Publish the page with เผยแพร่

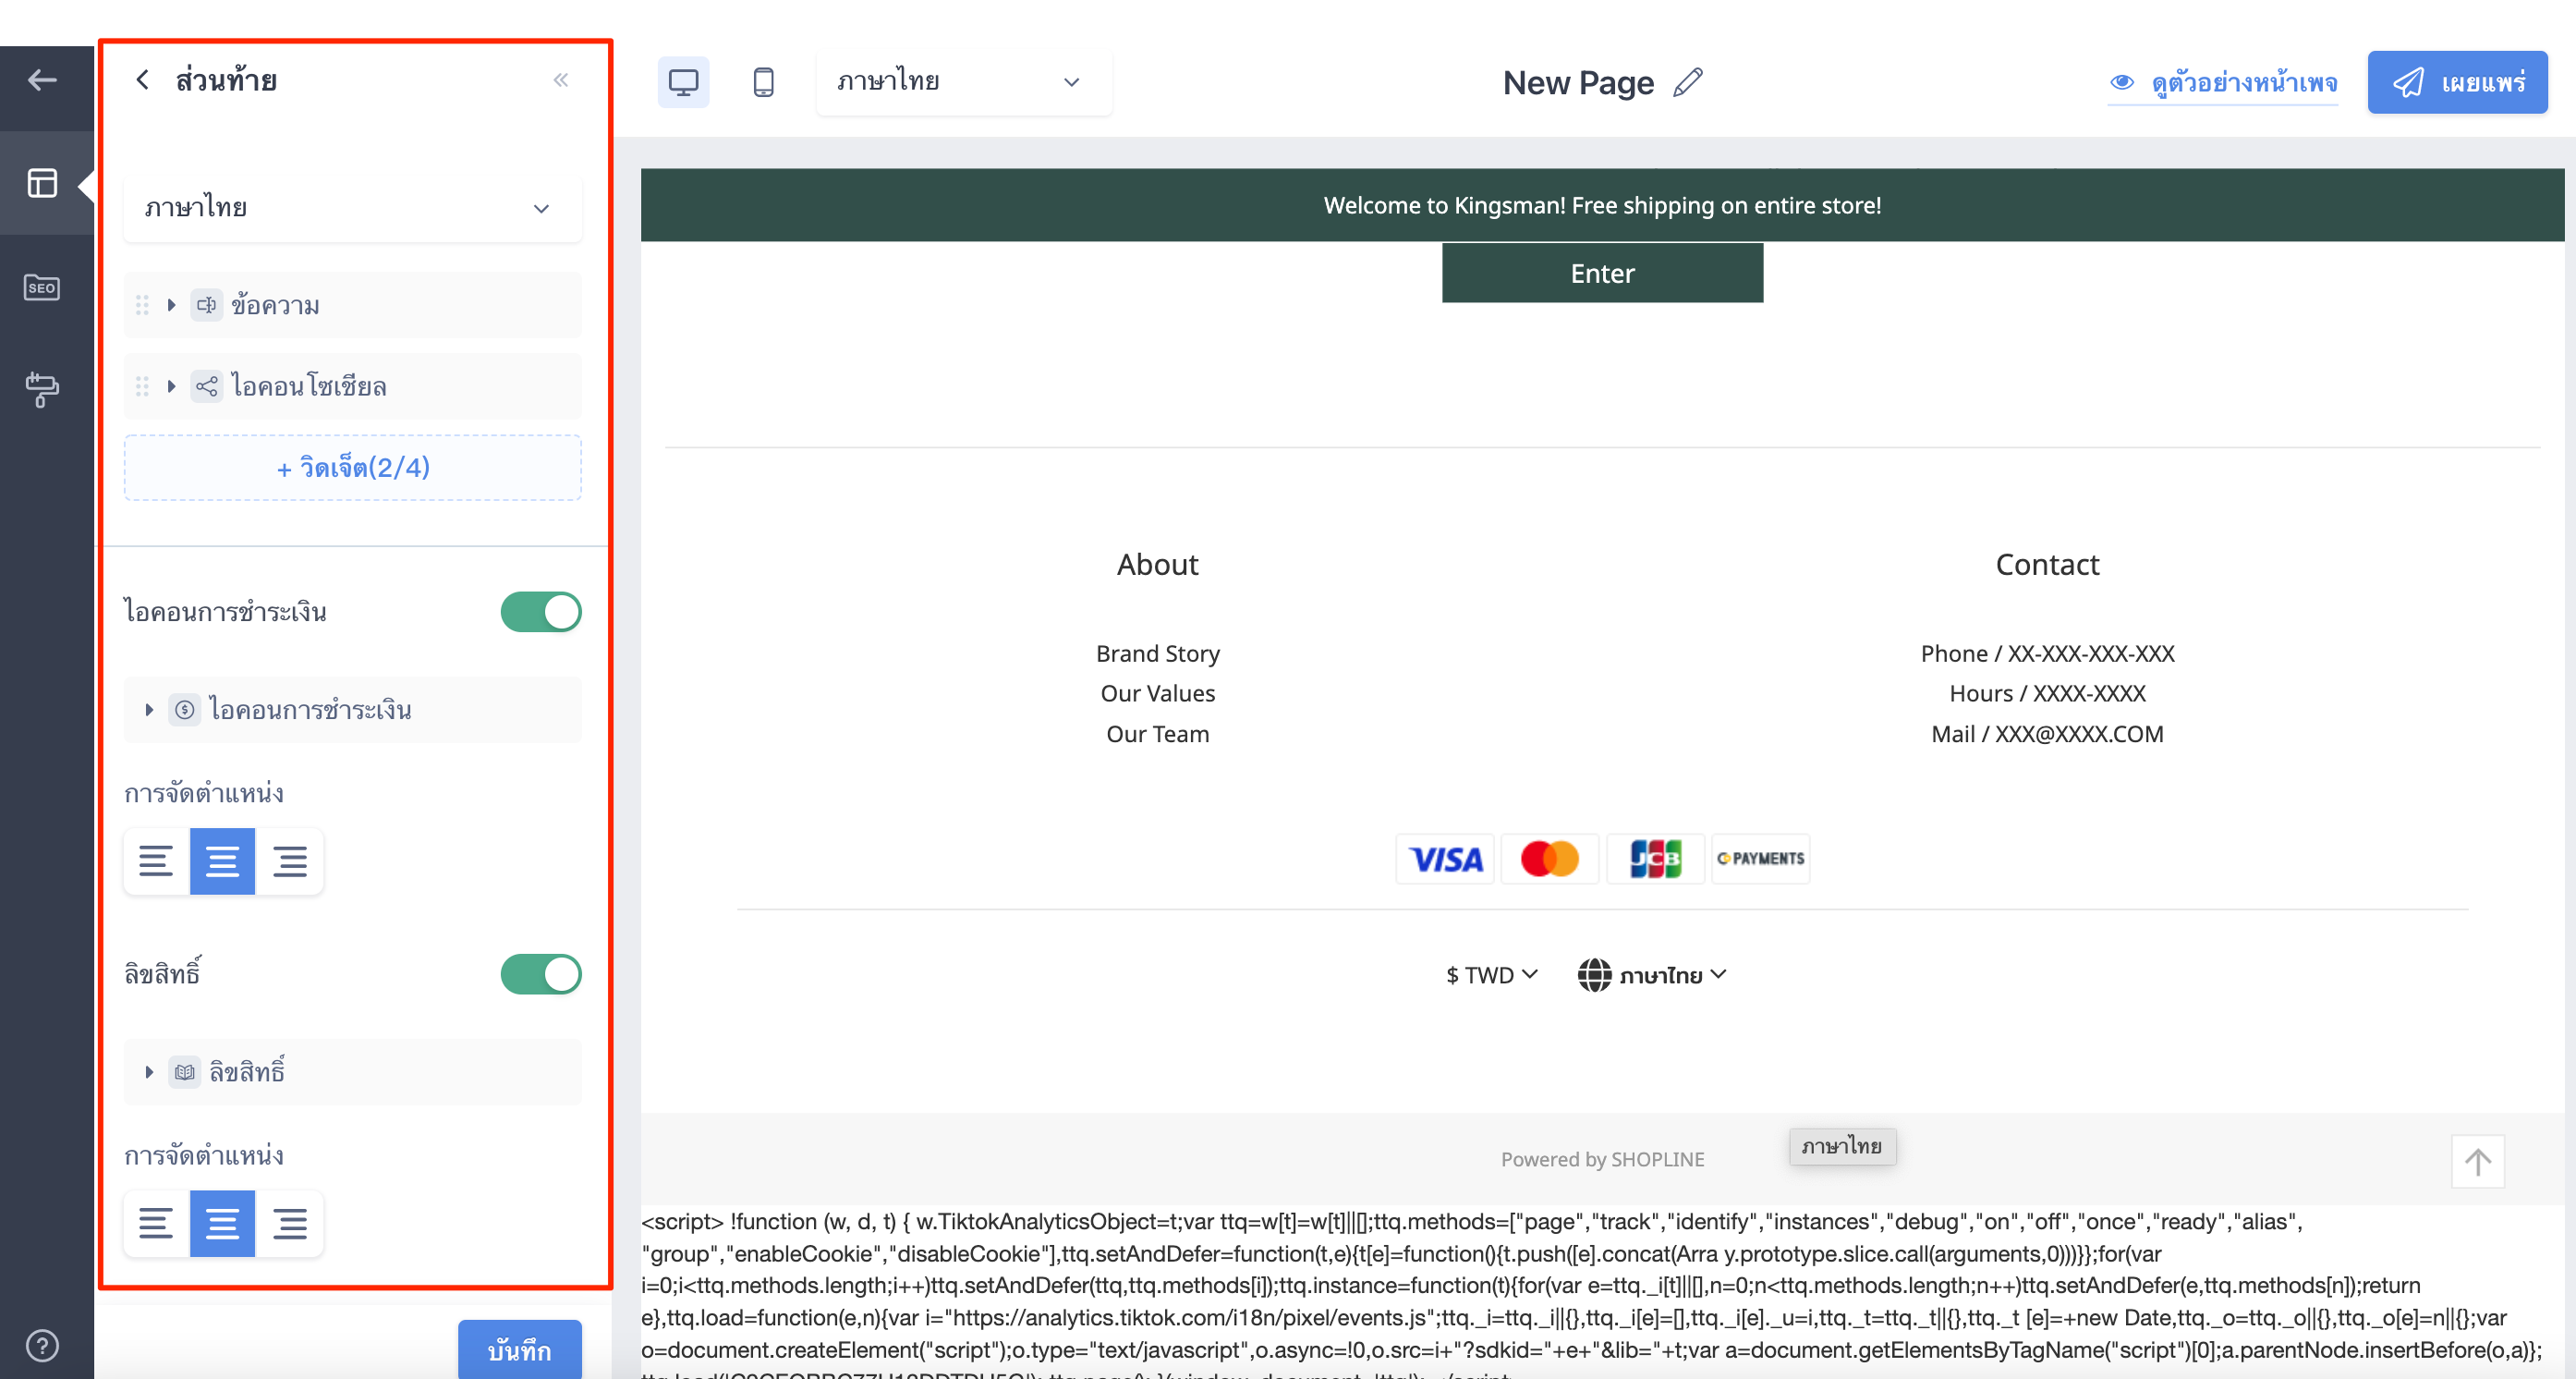[x=2457, y=82]
